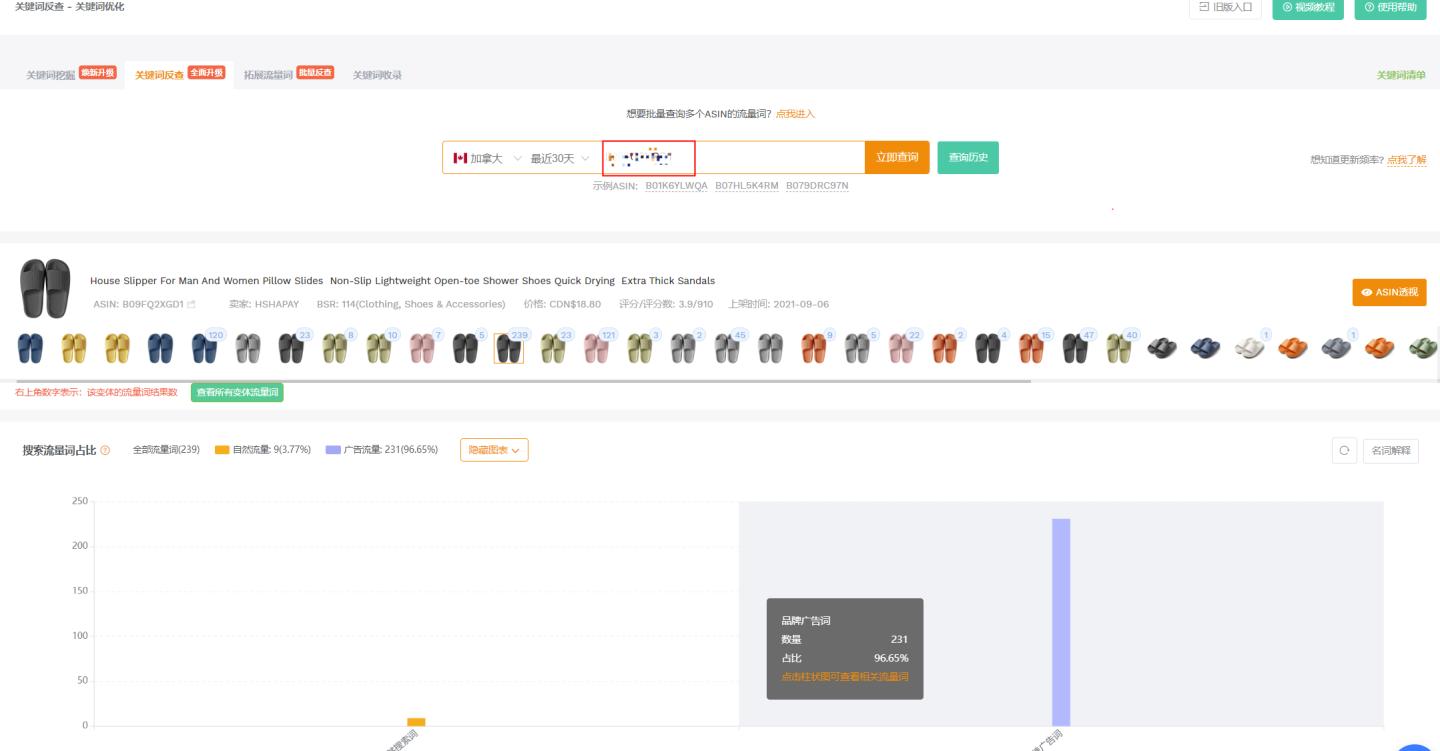Screen dimensions: 1440x751
Task: Select the pink slipper variant with badge 121
Action: click(596, 347)
